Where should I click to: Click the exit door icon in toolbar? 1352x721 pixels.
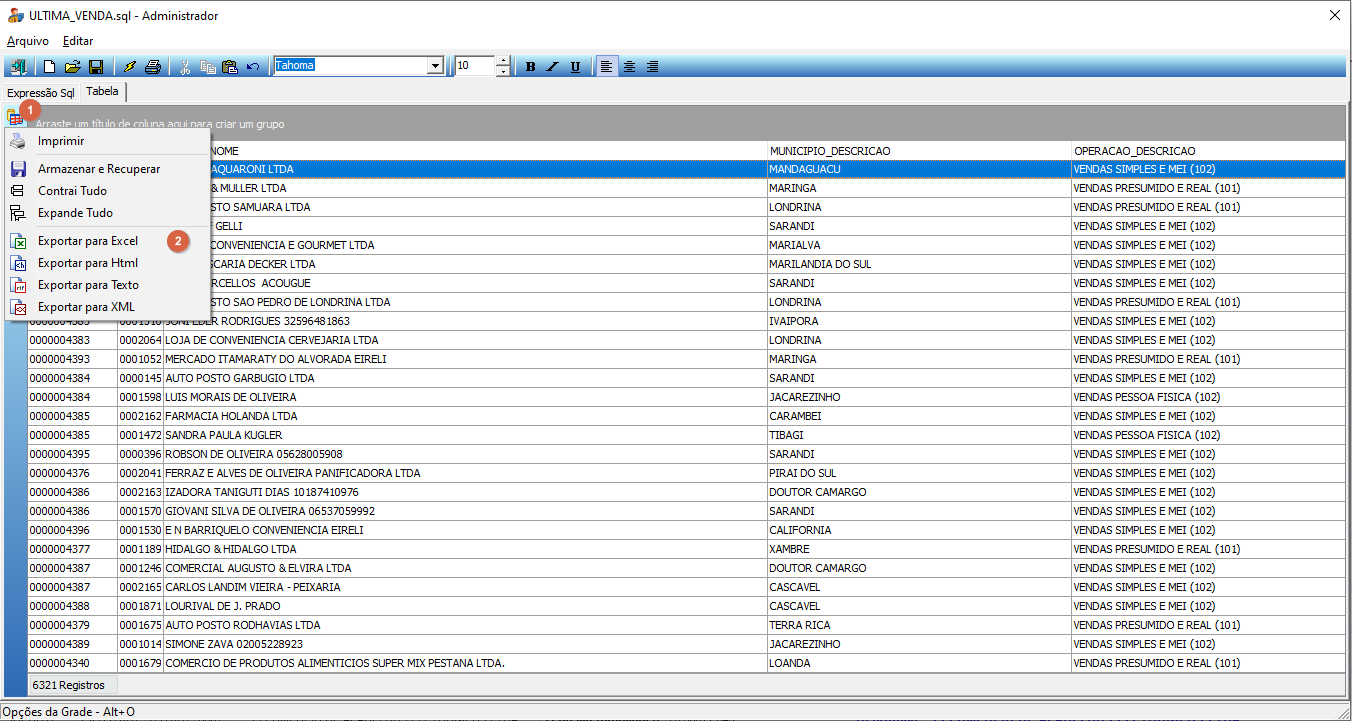(19, 67)
